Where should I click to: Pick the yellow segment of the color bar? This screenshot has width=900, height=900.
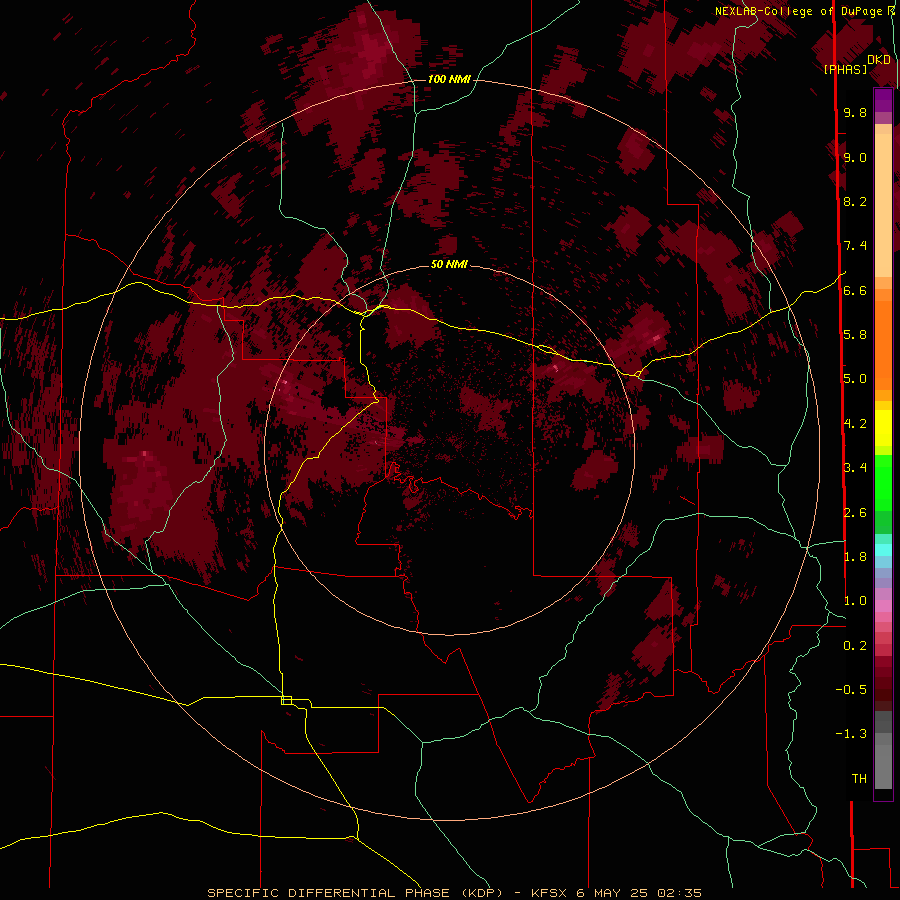[883, 428]
